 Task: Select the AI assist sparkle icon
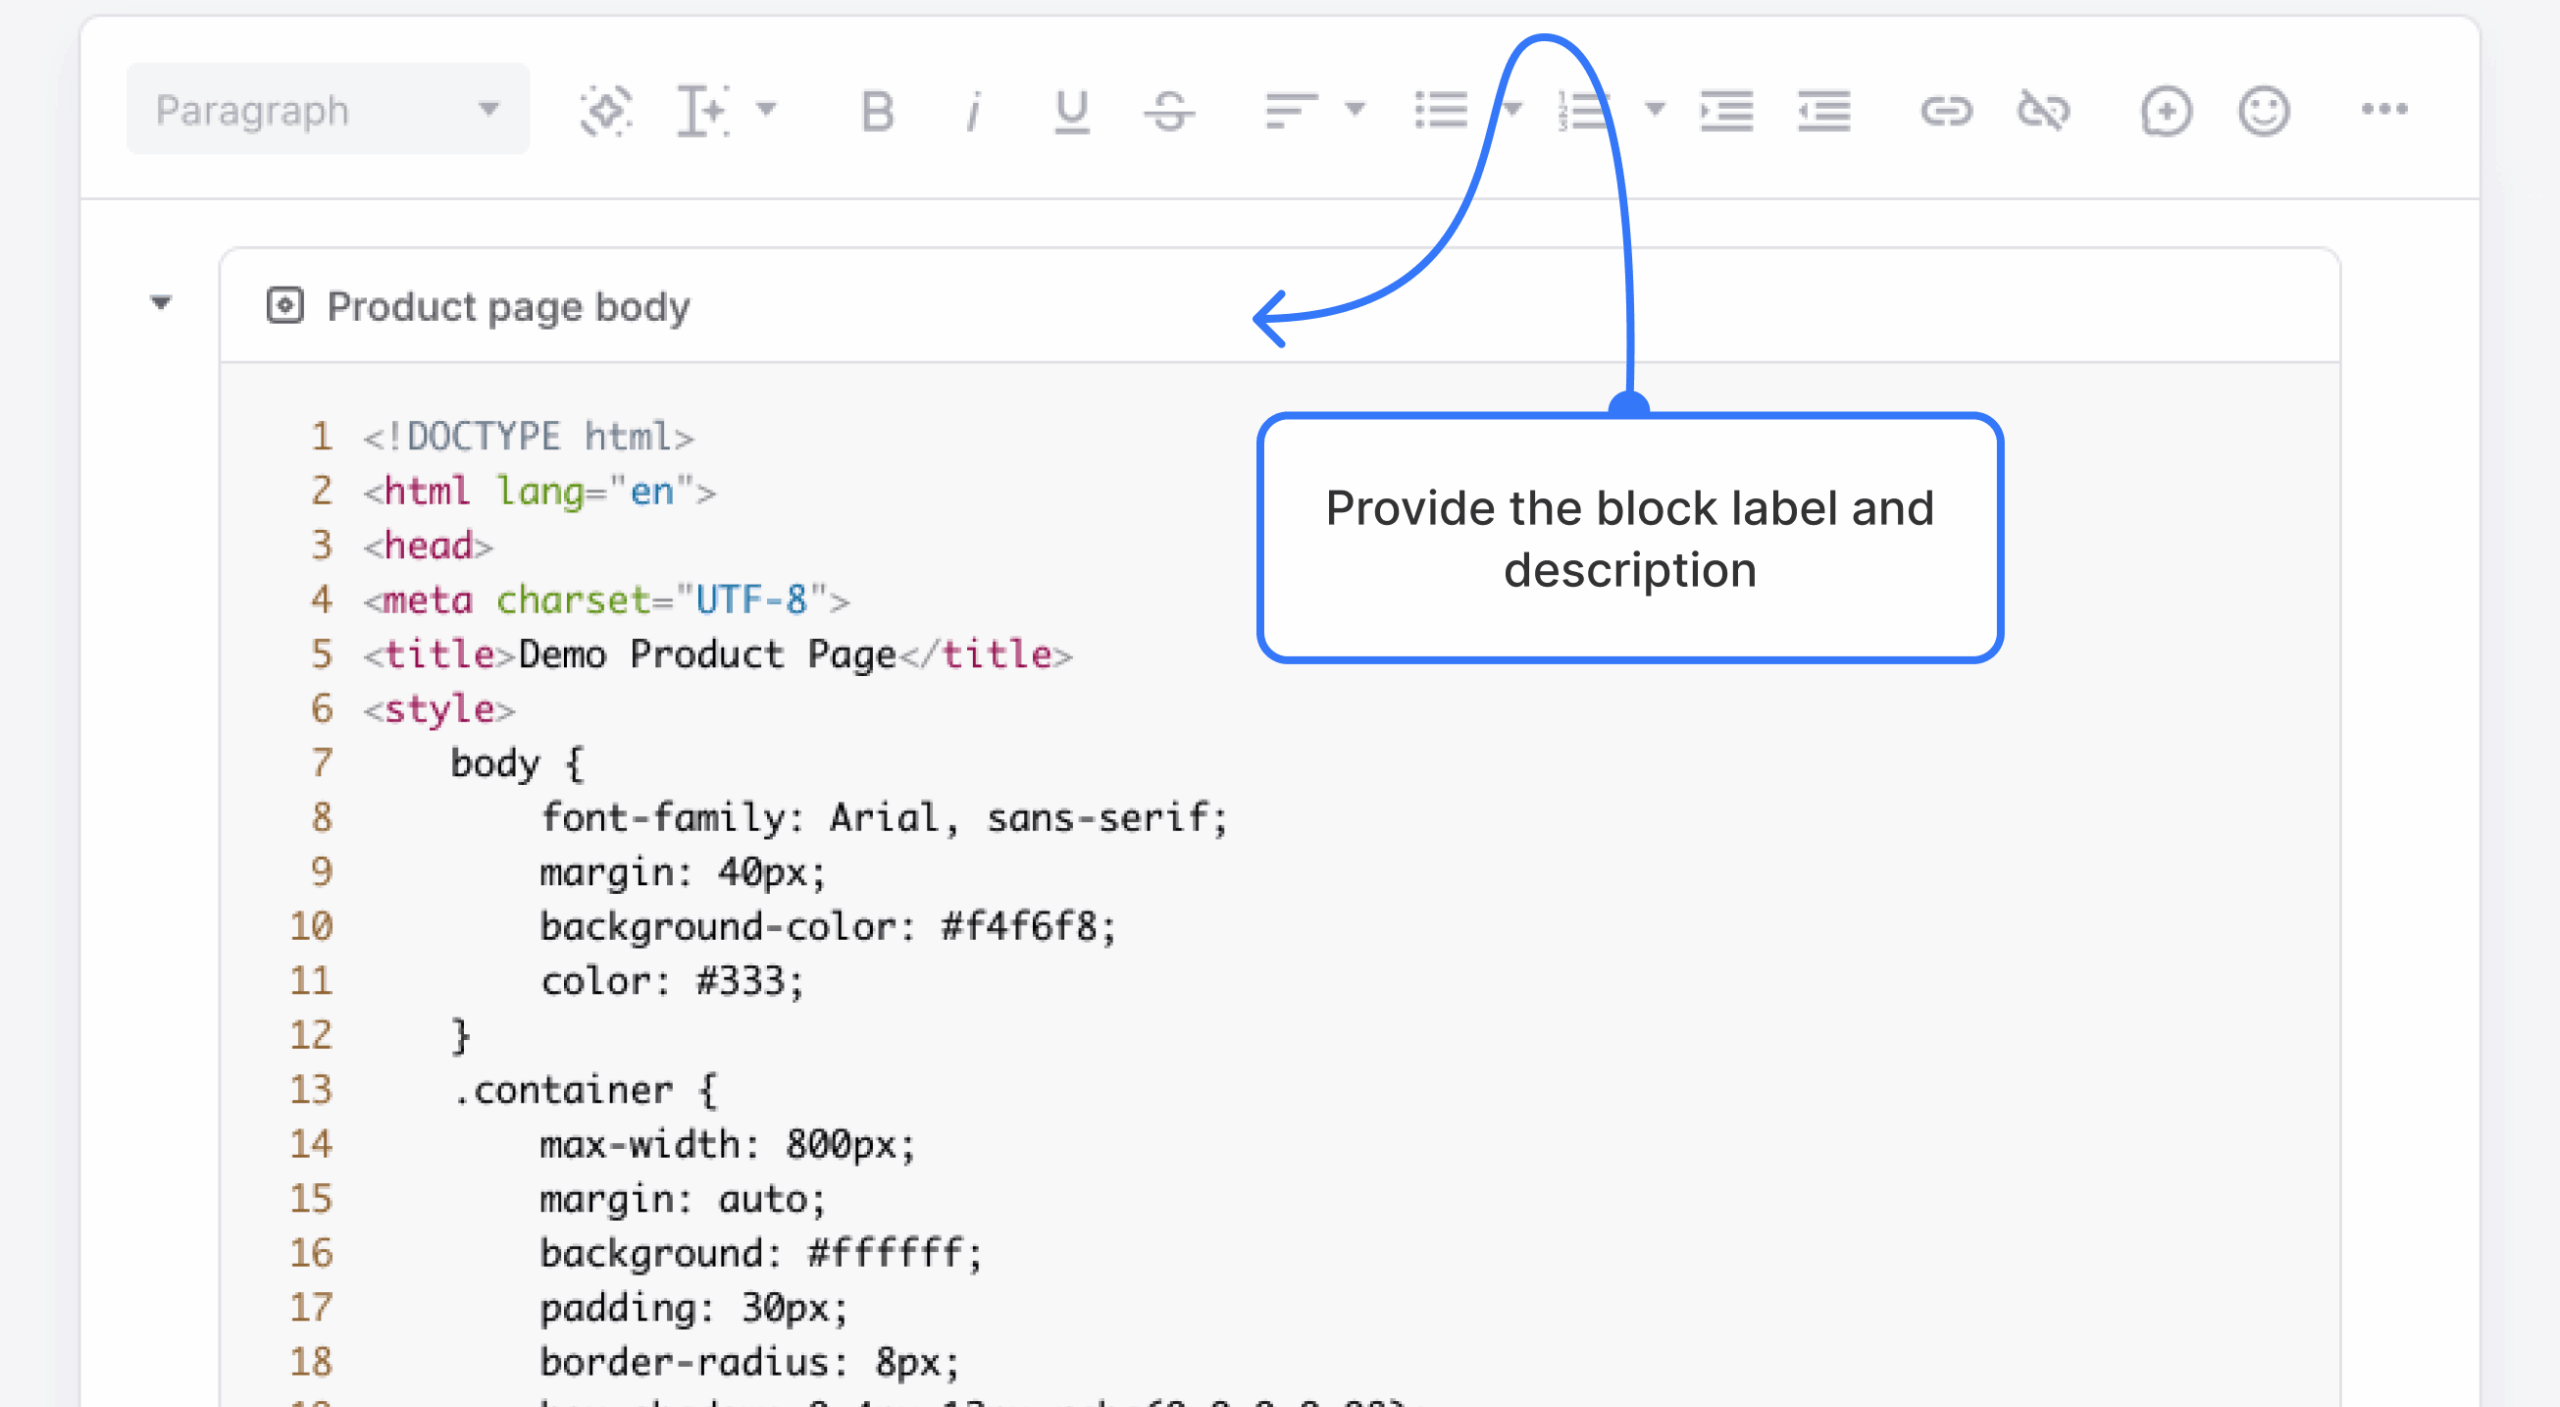coord(605,110)
